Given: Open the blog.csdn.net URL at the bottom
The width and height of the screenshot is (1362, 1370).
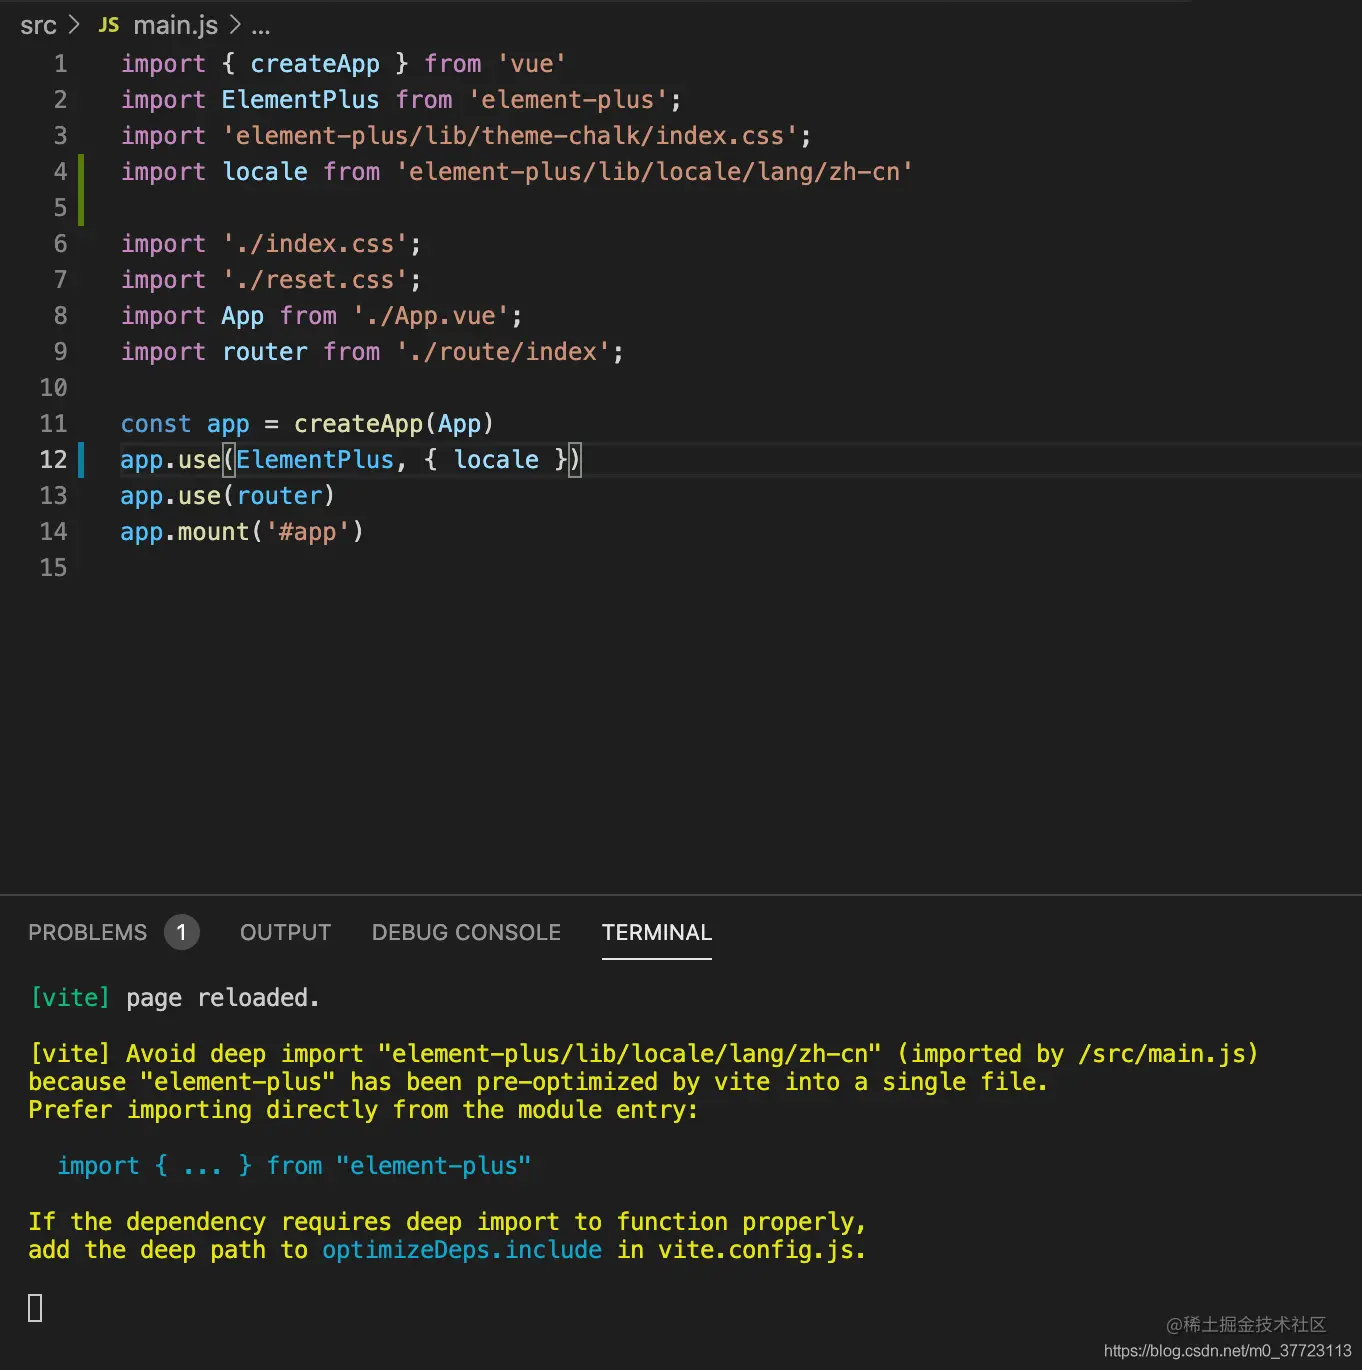Looking at the screenshot, I should tap(1227, 1351).
